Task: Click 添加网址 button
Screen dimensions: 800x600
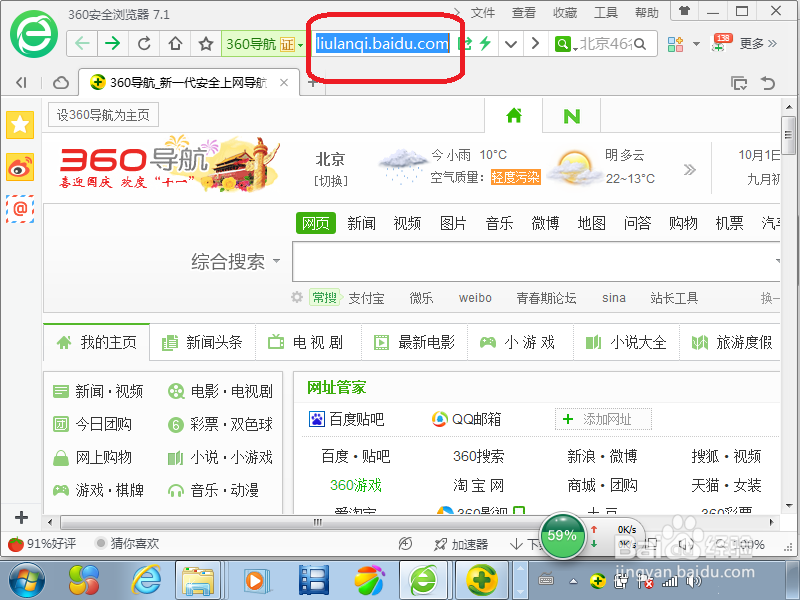Action: point(604,419)
